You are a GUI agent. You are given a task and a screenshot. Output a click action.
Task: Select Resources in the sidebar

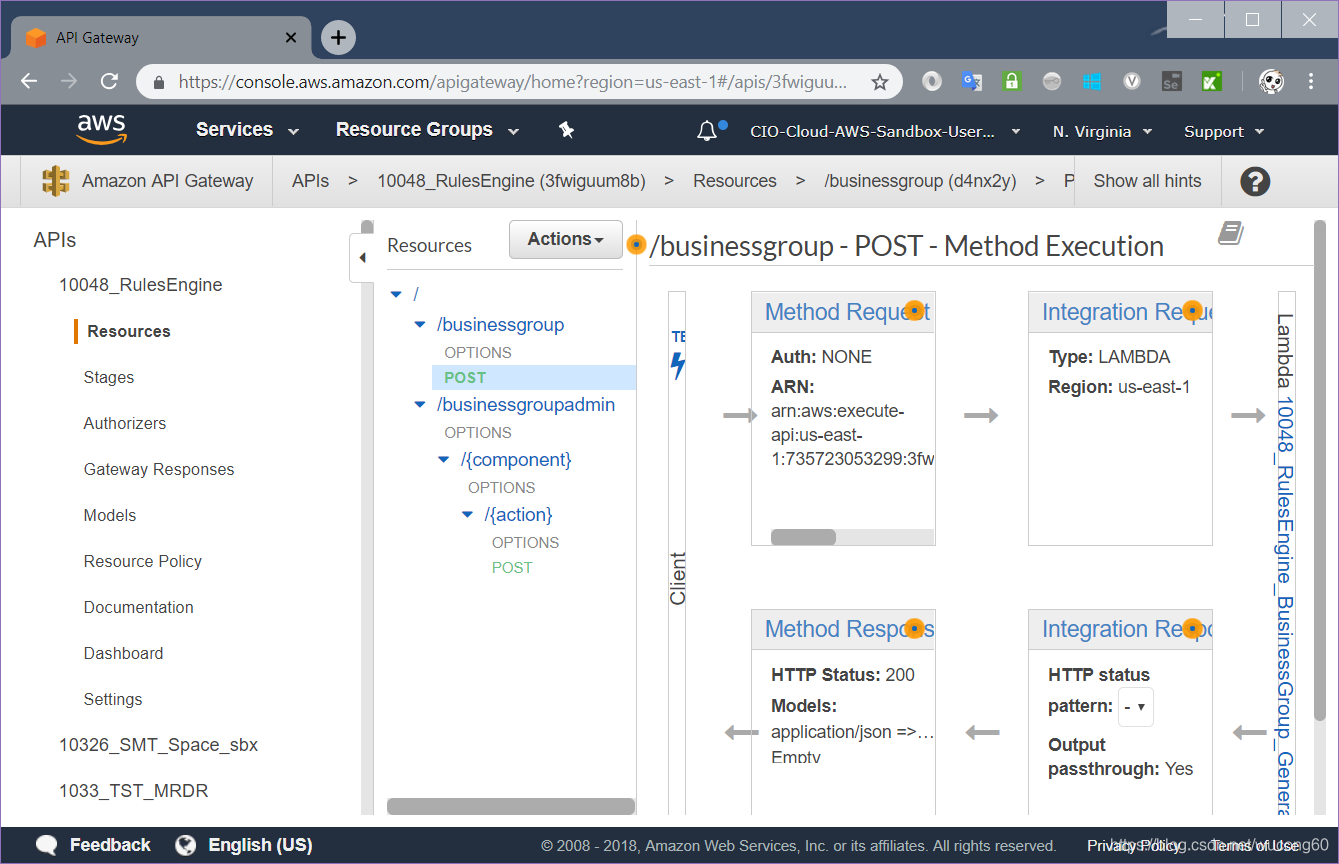pos(129,331)
